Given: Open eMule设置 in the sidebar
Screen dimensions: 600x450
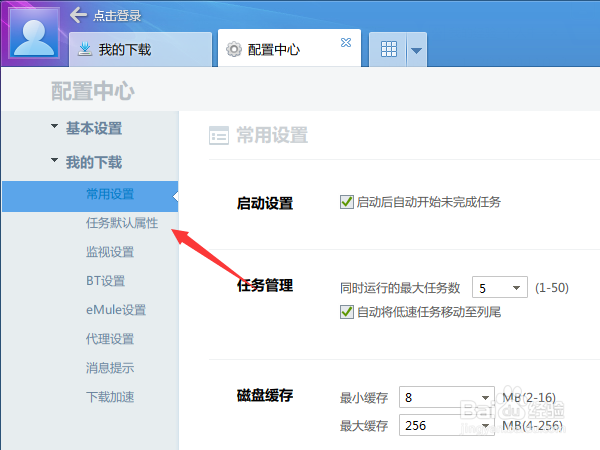Looking at the screenshot, I should click(116, 310).
